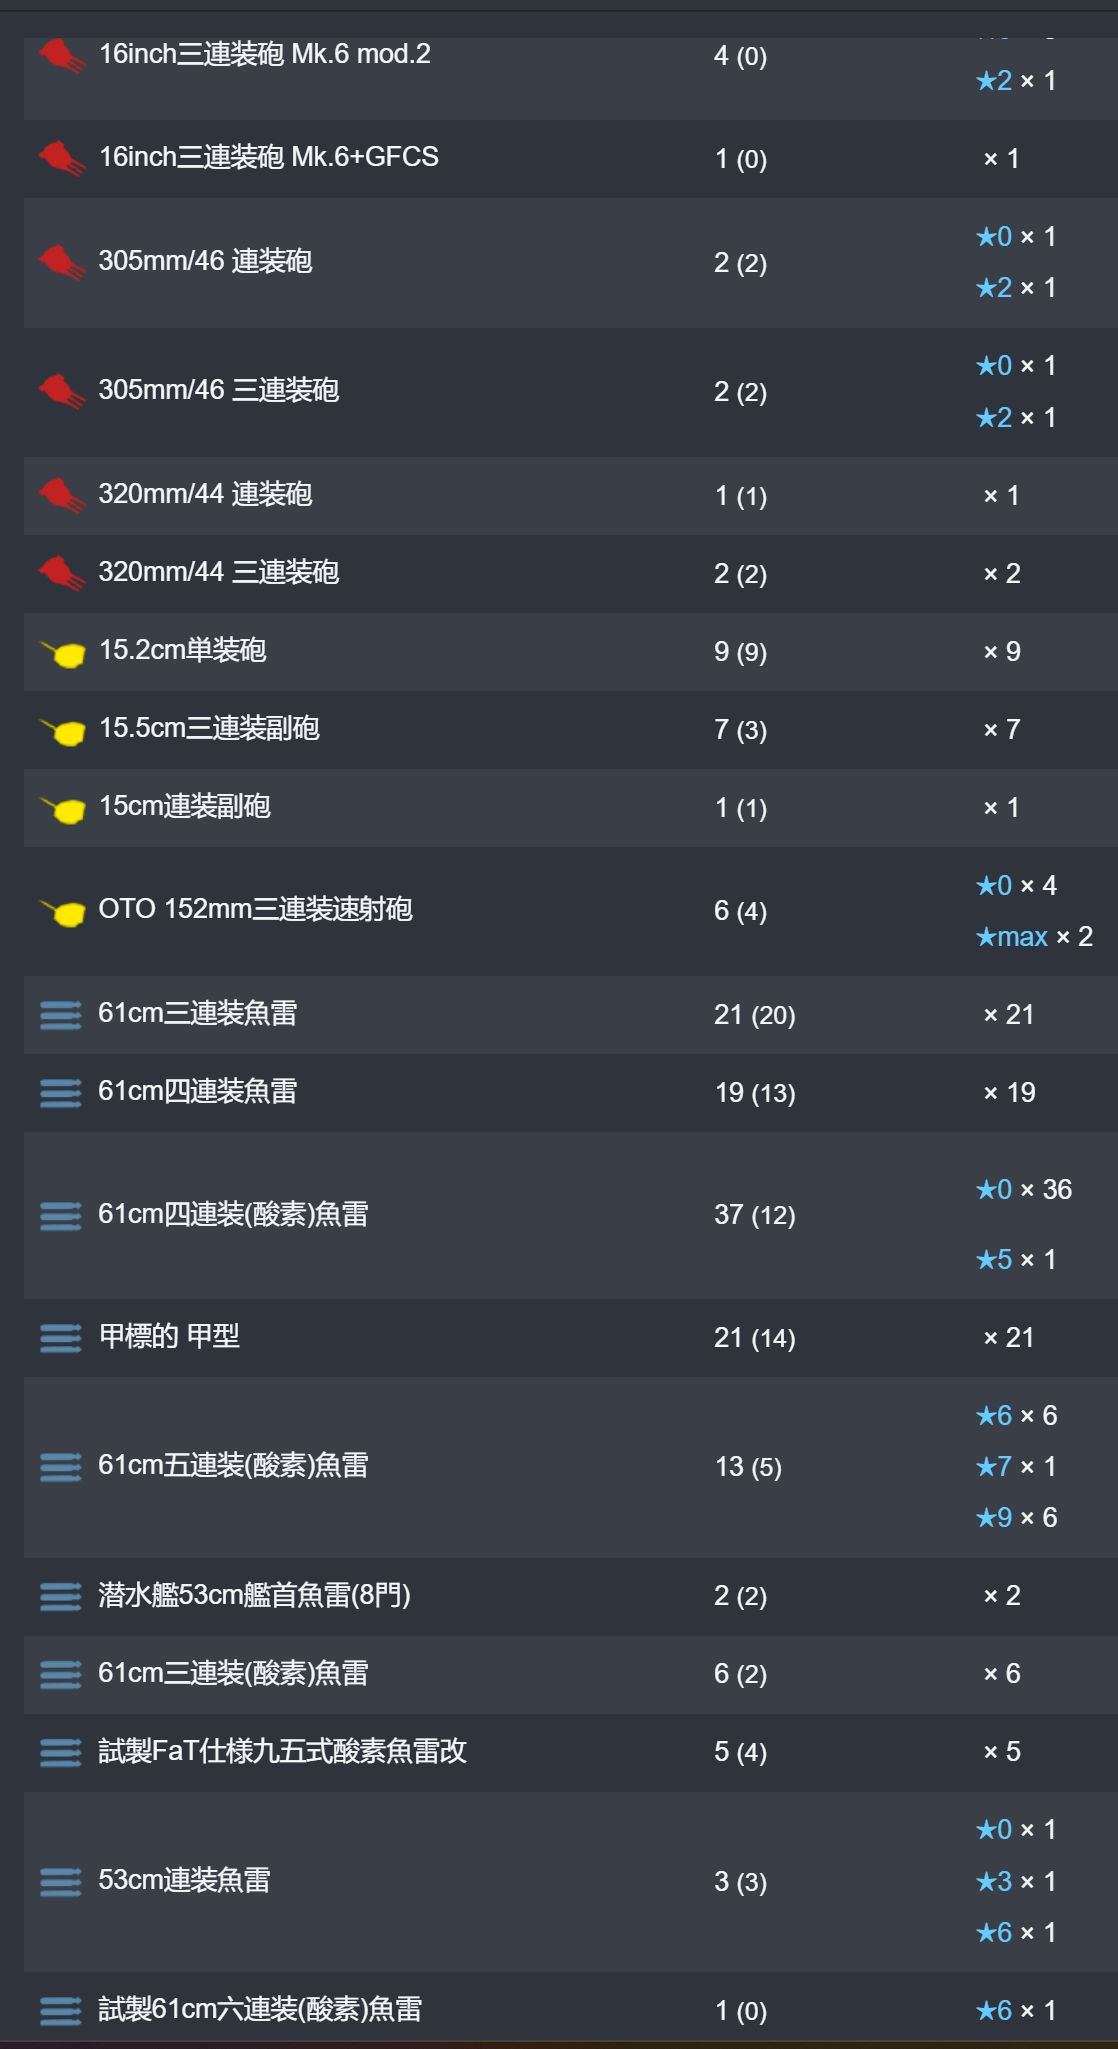Click torpedo icon for 試製61cm六連装(酸素)魚雷
The width and height of the screenshot is (1118, 2049).
(x=61, y=2010)
